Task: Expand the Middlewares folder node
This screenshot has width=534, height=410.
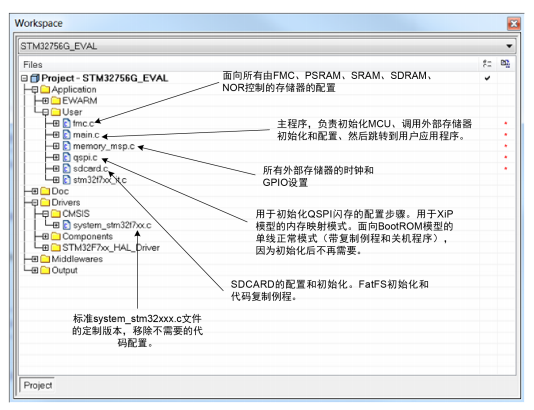Action: pos(35,259)
